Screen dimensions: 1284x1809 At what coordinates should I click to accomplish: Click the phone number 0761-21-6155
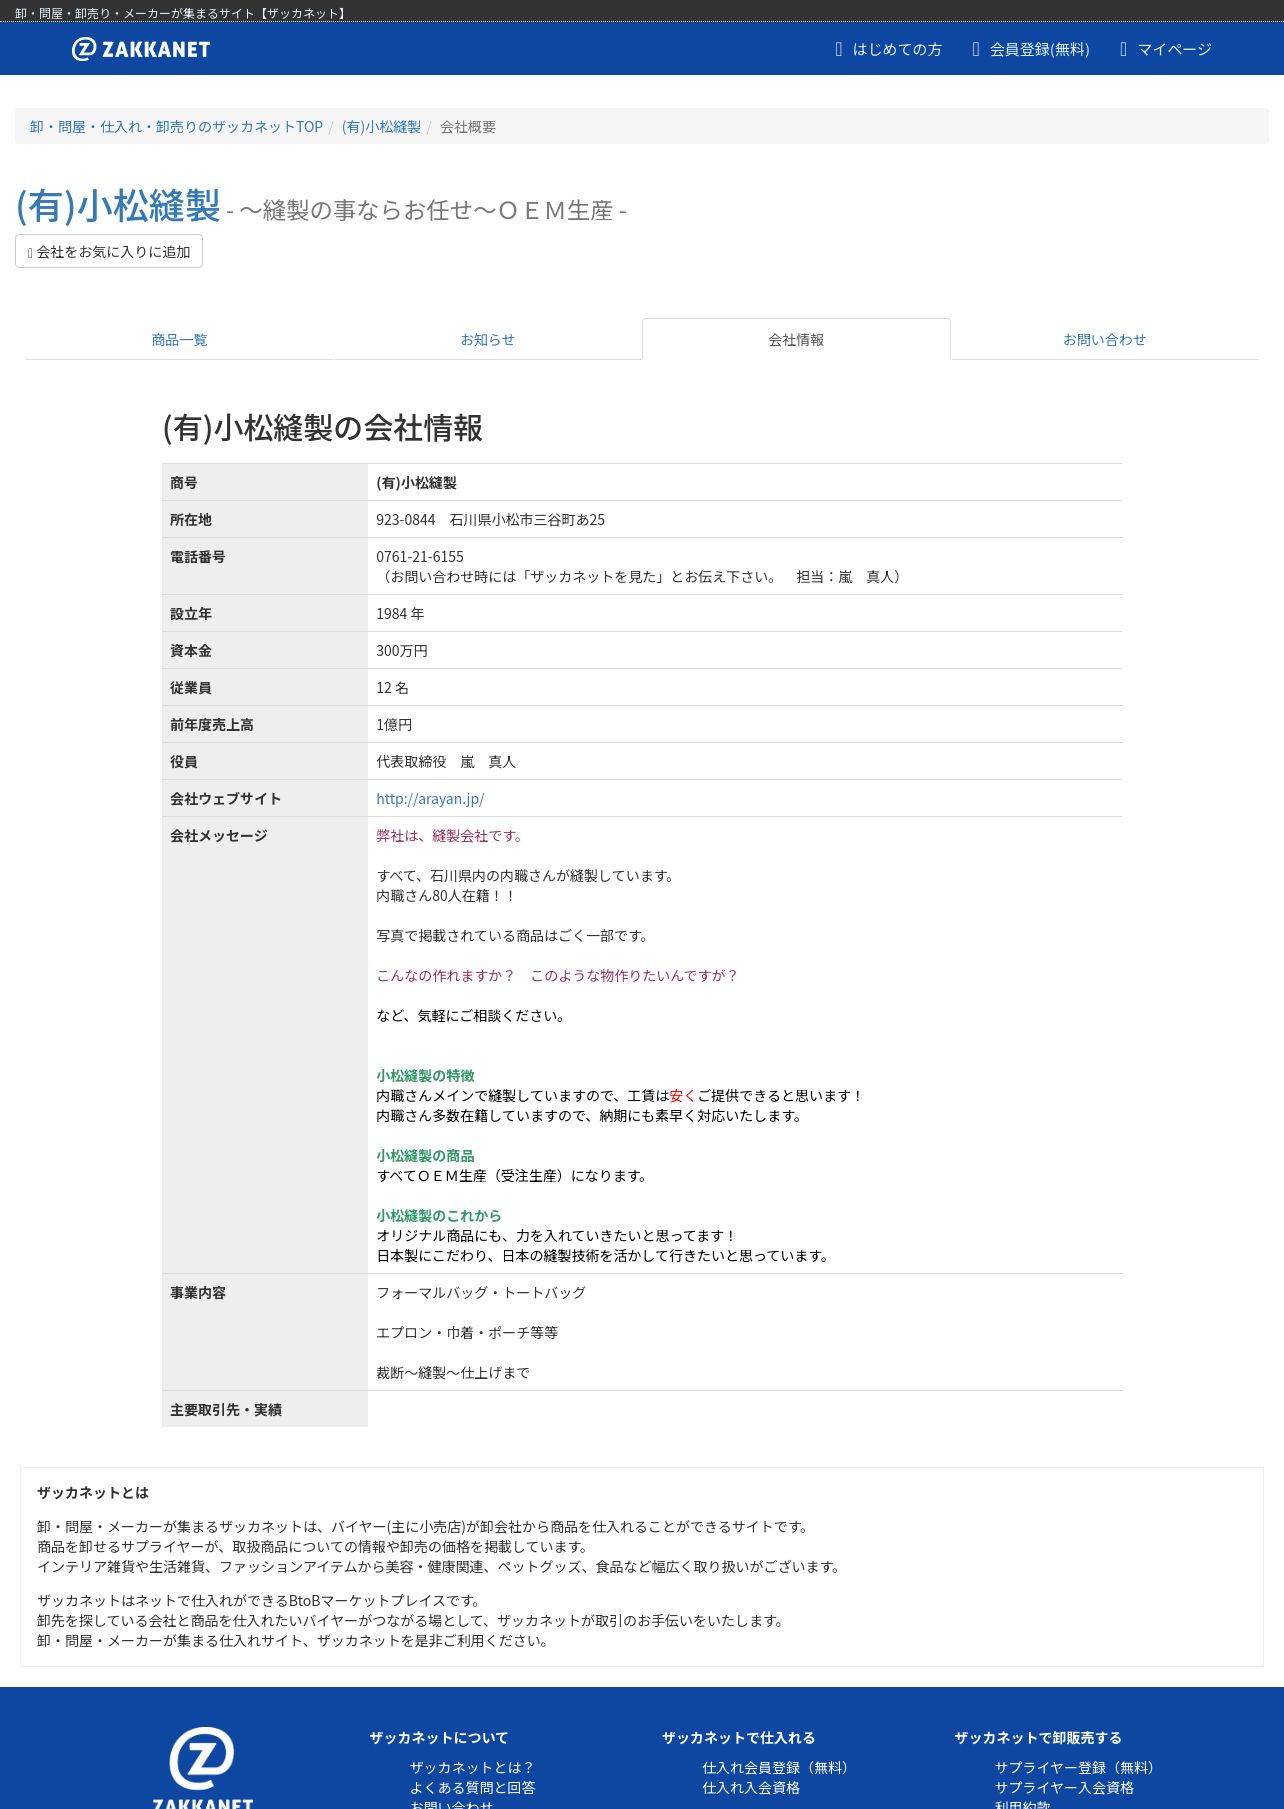pos(420,557)
